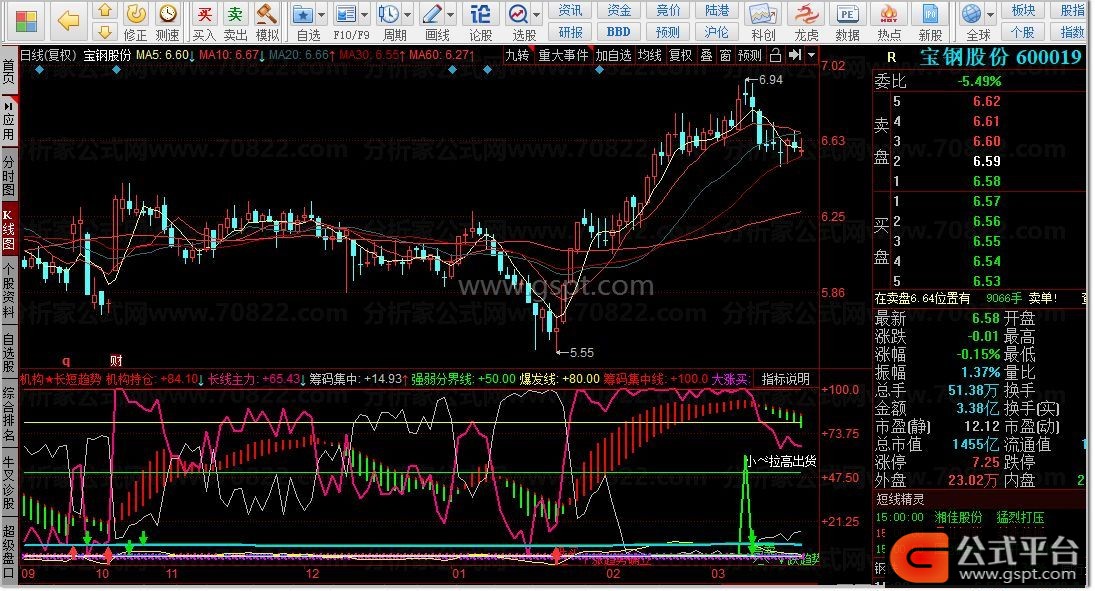Click the 板块 sector button
The height and width of the screenshot is (591, 1095).
(1024, 10)
